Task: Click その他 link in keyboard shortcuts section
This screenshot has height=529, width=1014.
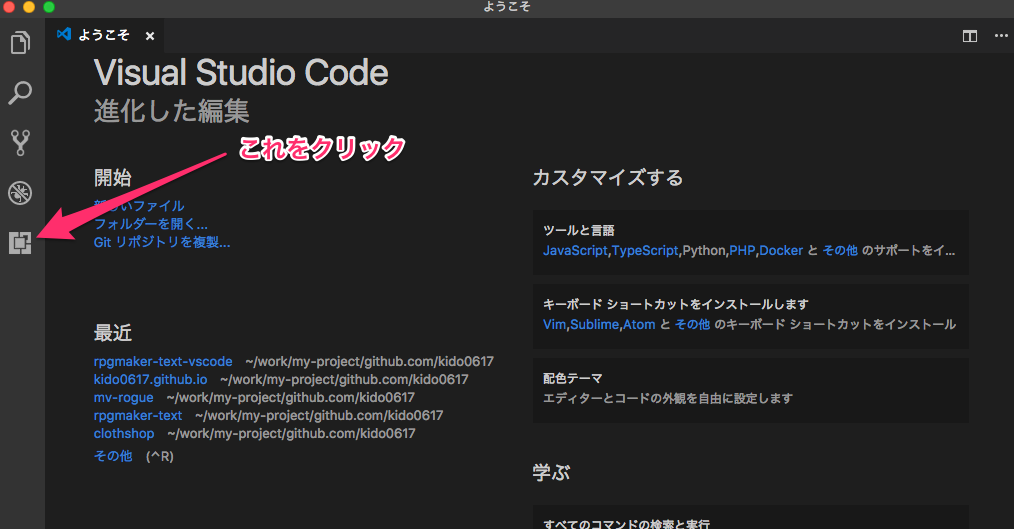Action: click(x=692, y=324)
